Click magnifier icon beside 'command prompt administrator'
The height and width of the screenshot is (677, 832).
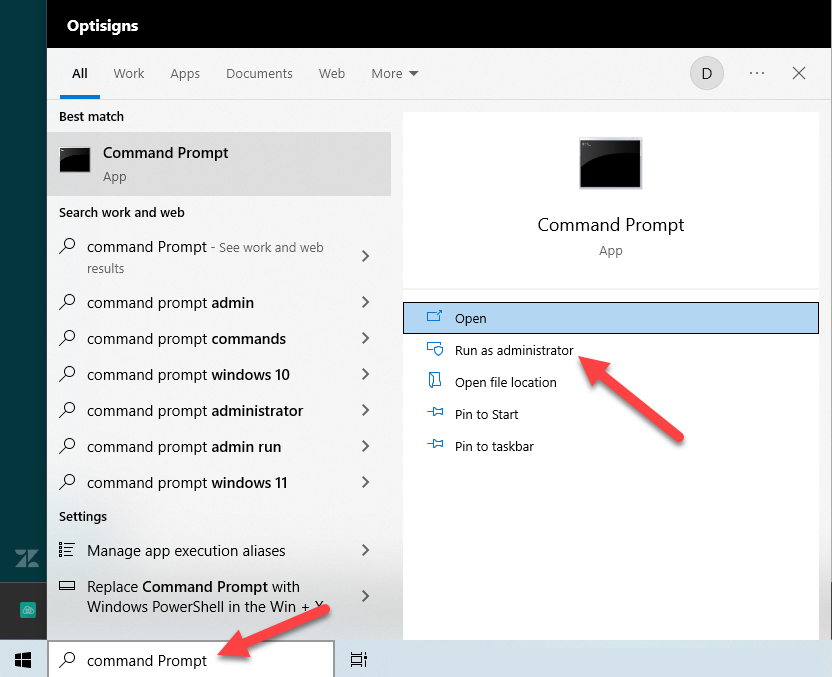point(67,410)
